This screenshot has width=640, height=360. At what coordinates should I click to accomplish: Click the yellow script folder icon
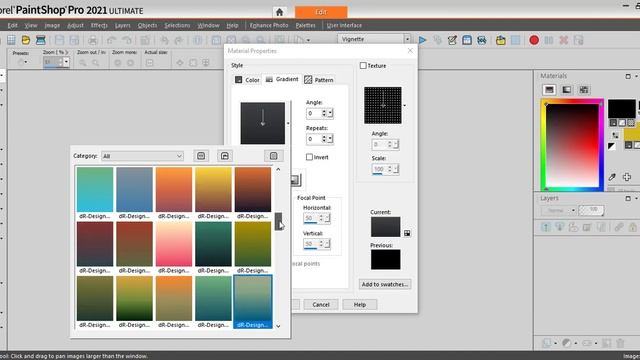coord(501,40)
